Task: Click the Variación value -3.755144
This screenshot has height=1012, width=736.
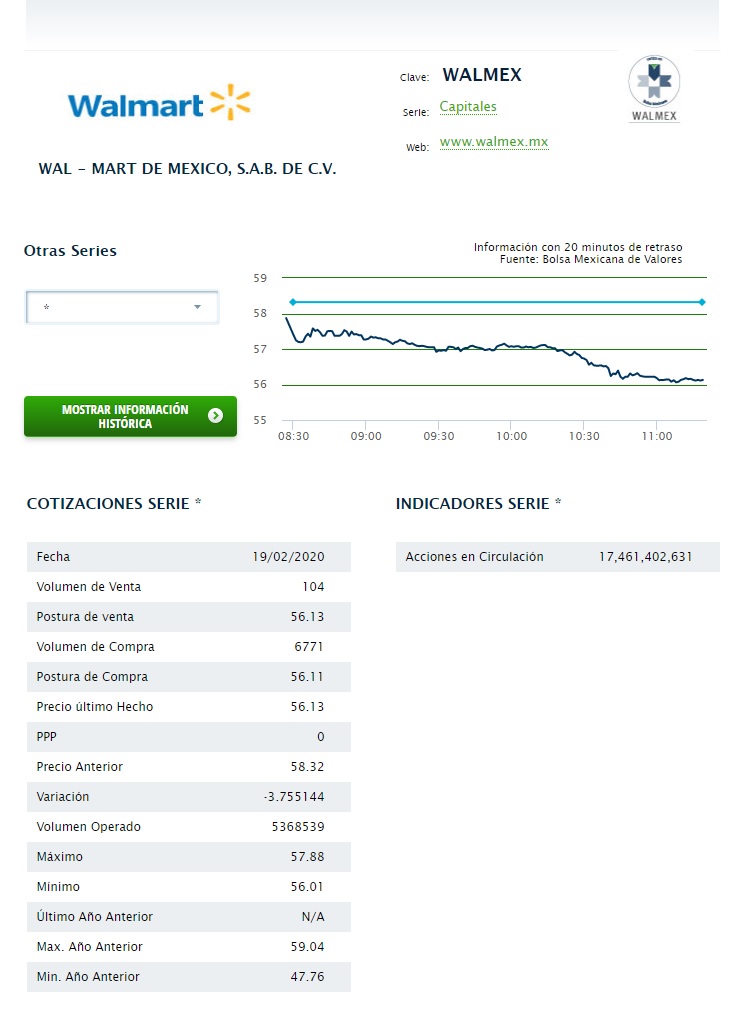Action: point(294,797)
